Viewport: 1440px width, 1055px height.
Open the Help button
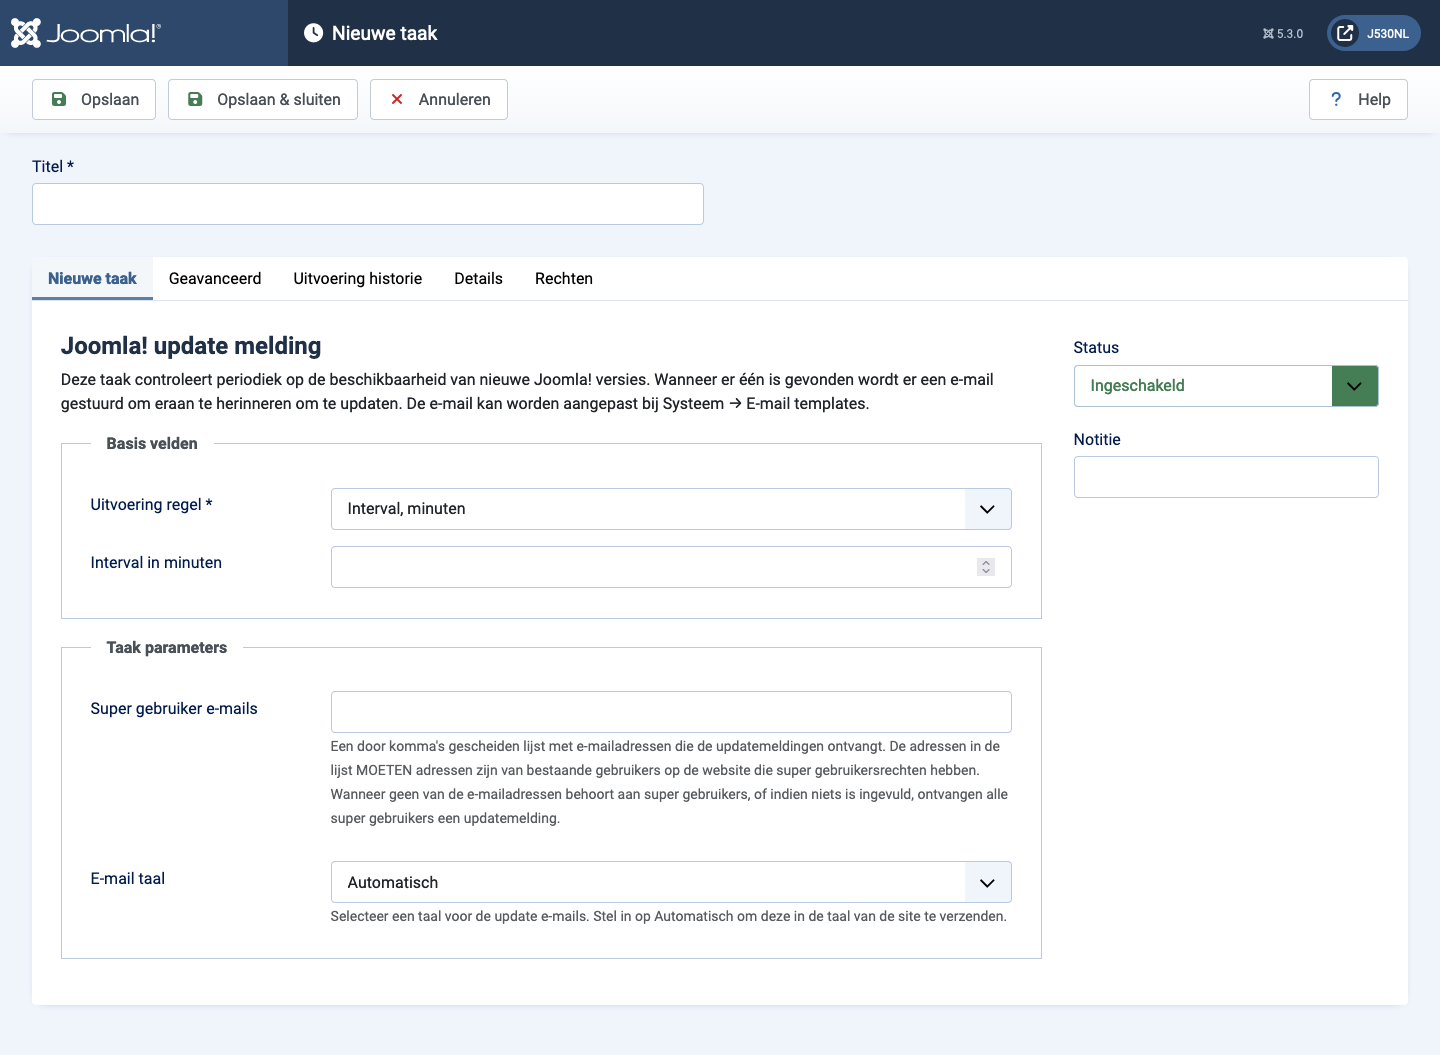coord(1358,99)
